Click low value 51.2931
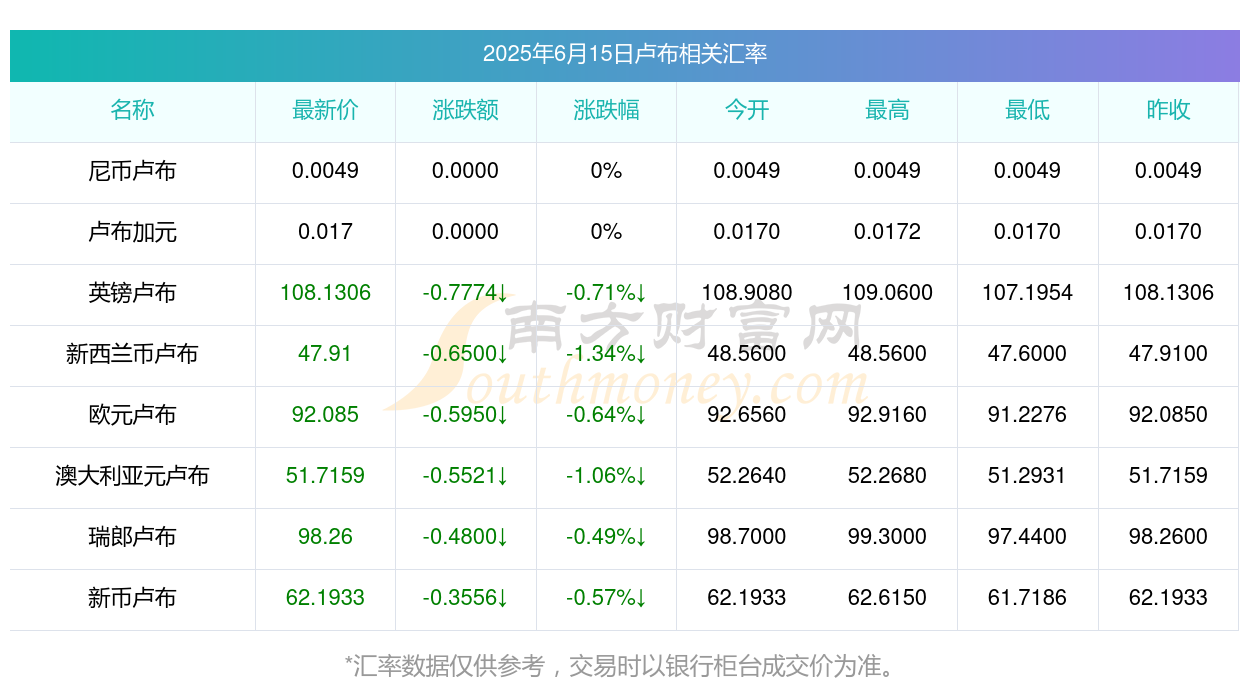This screenshot has height=698, width=1250. coord(1027,476)
